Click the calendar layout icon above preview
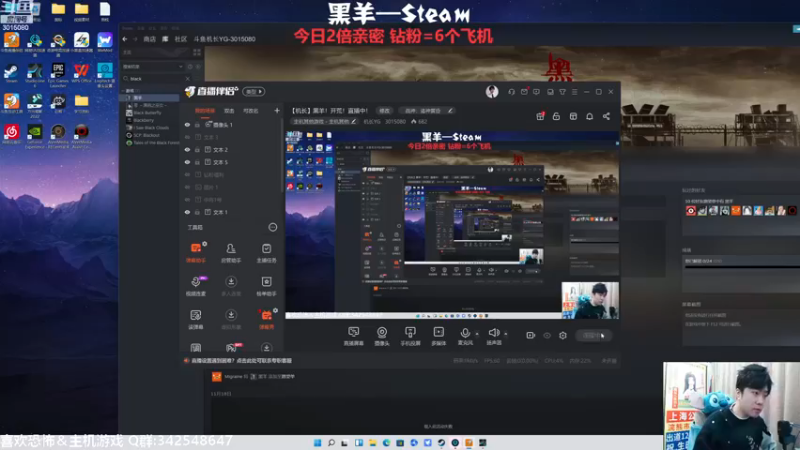This screenshot has height=450, width=800. (x=573, y=116)
